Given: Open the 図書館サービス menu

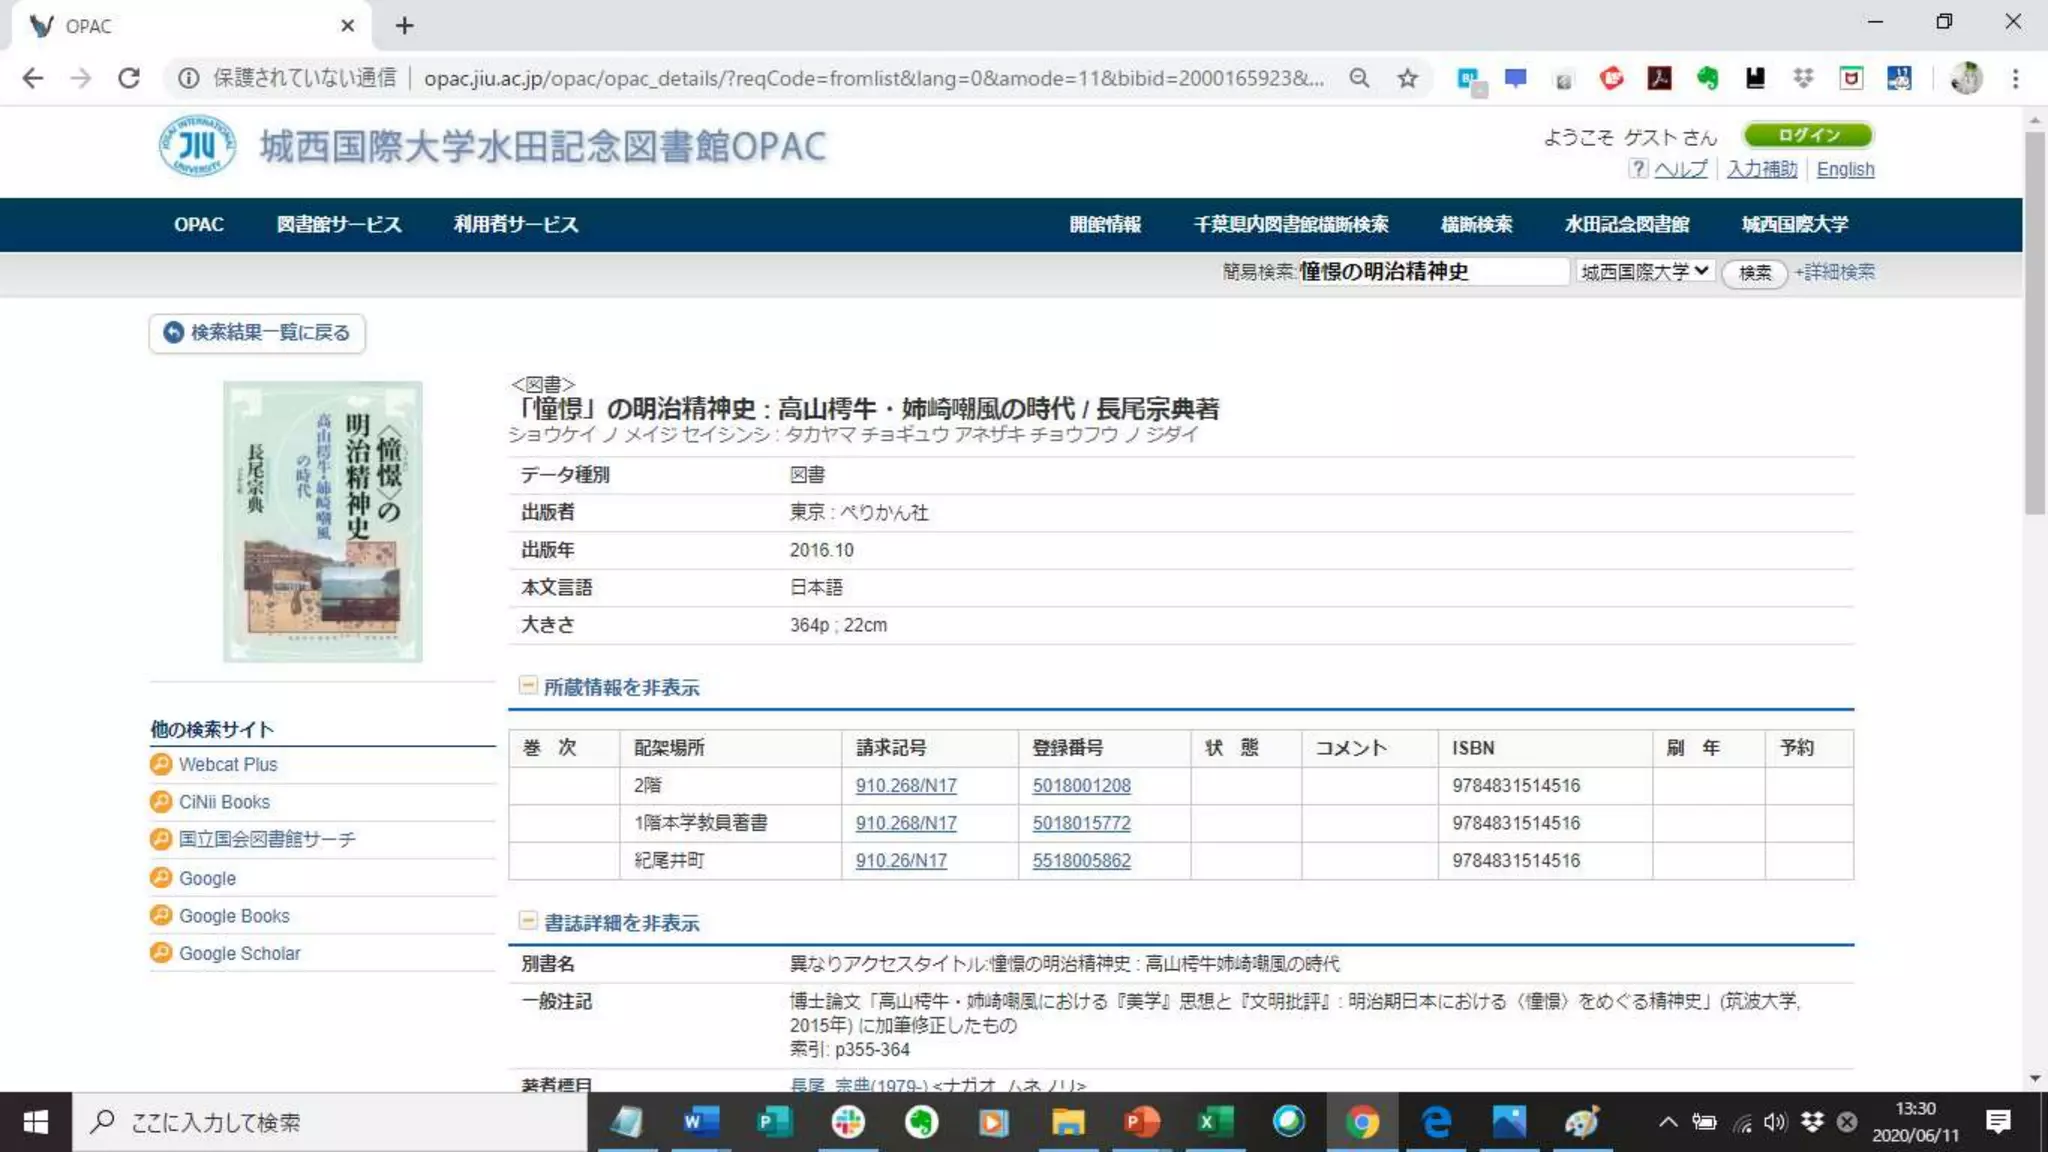Looking at the screenshot, I should [x=339, y=224].
